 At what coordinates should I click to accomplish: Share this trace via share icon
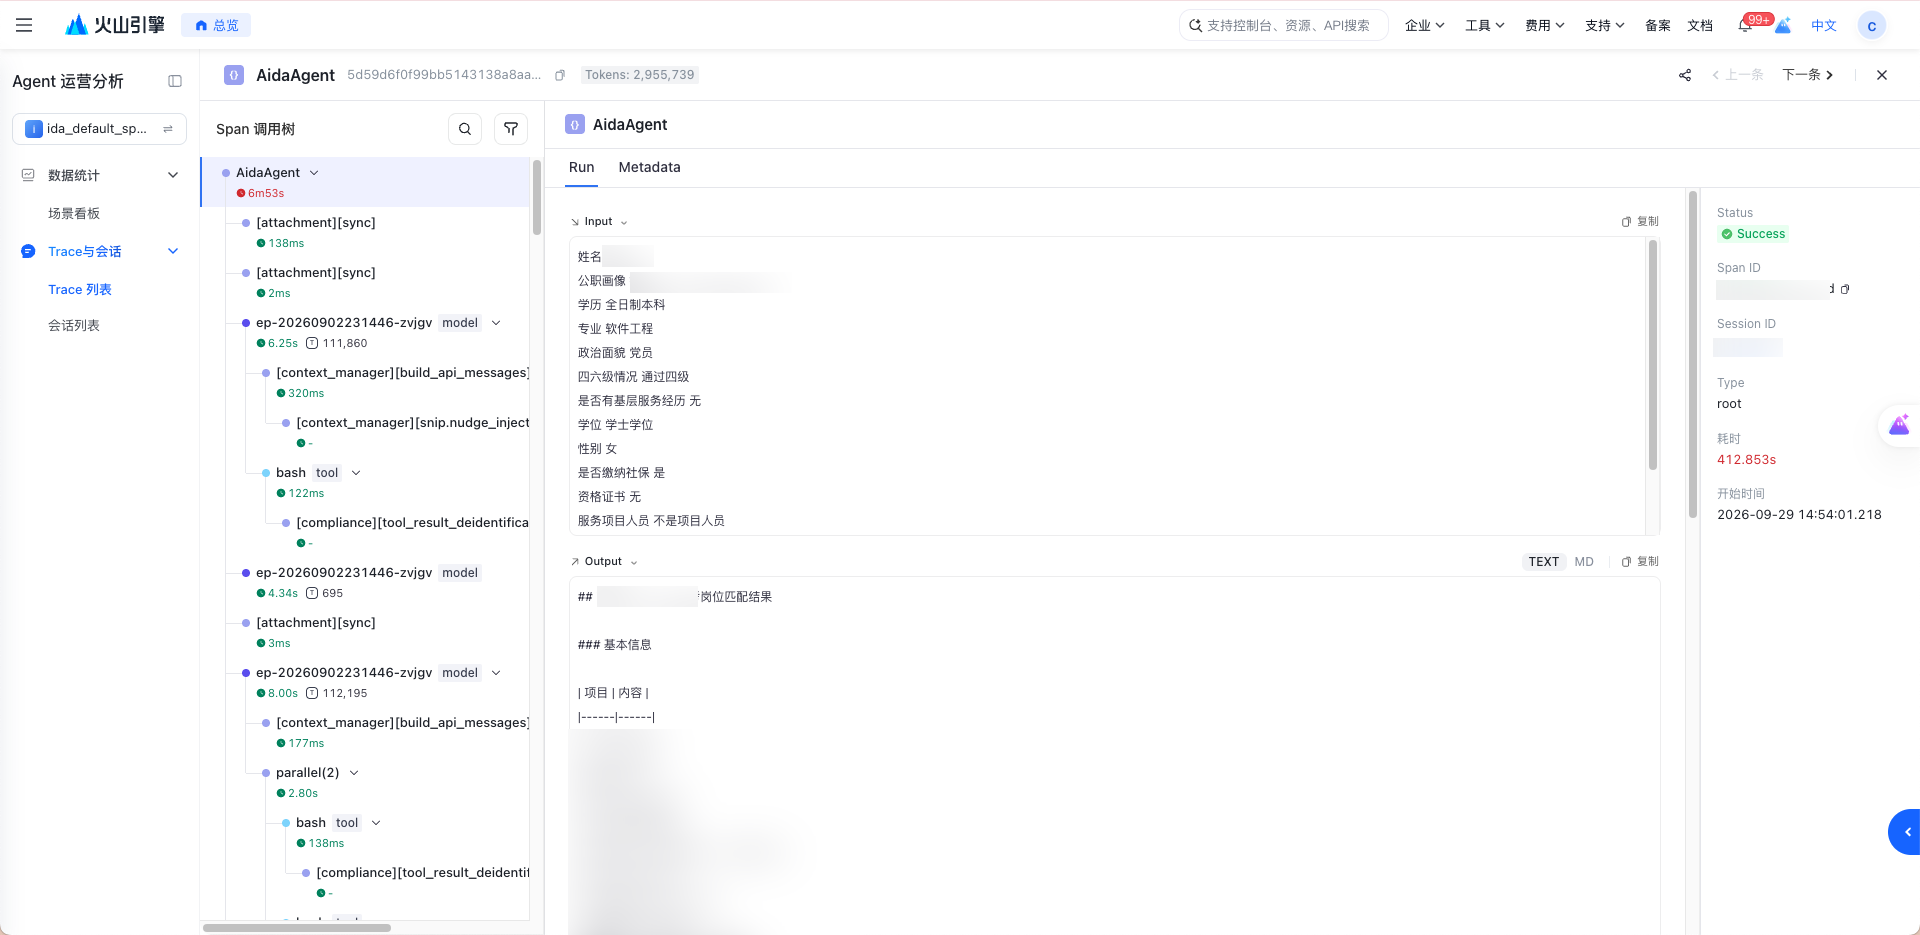pyautogui.click(x=1685, y=75)
